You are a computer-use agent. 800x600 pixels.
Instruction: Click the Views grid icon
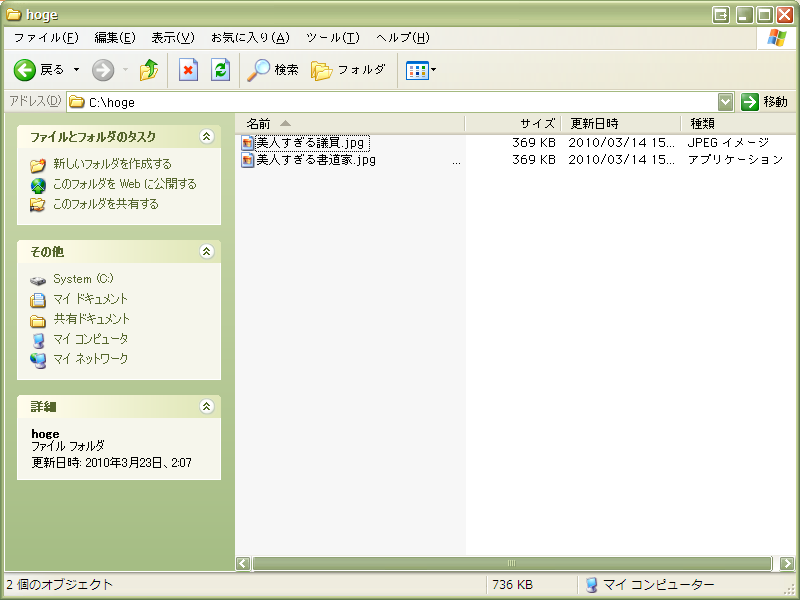click(417, 70)
